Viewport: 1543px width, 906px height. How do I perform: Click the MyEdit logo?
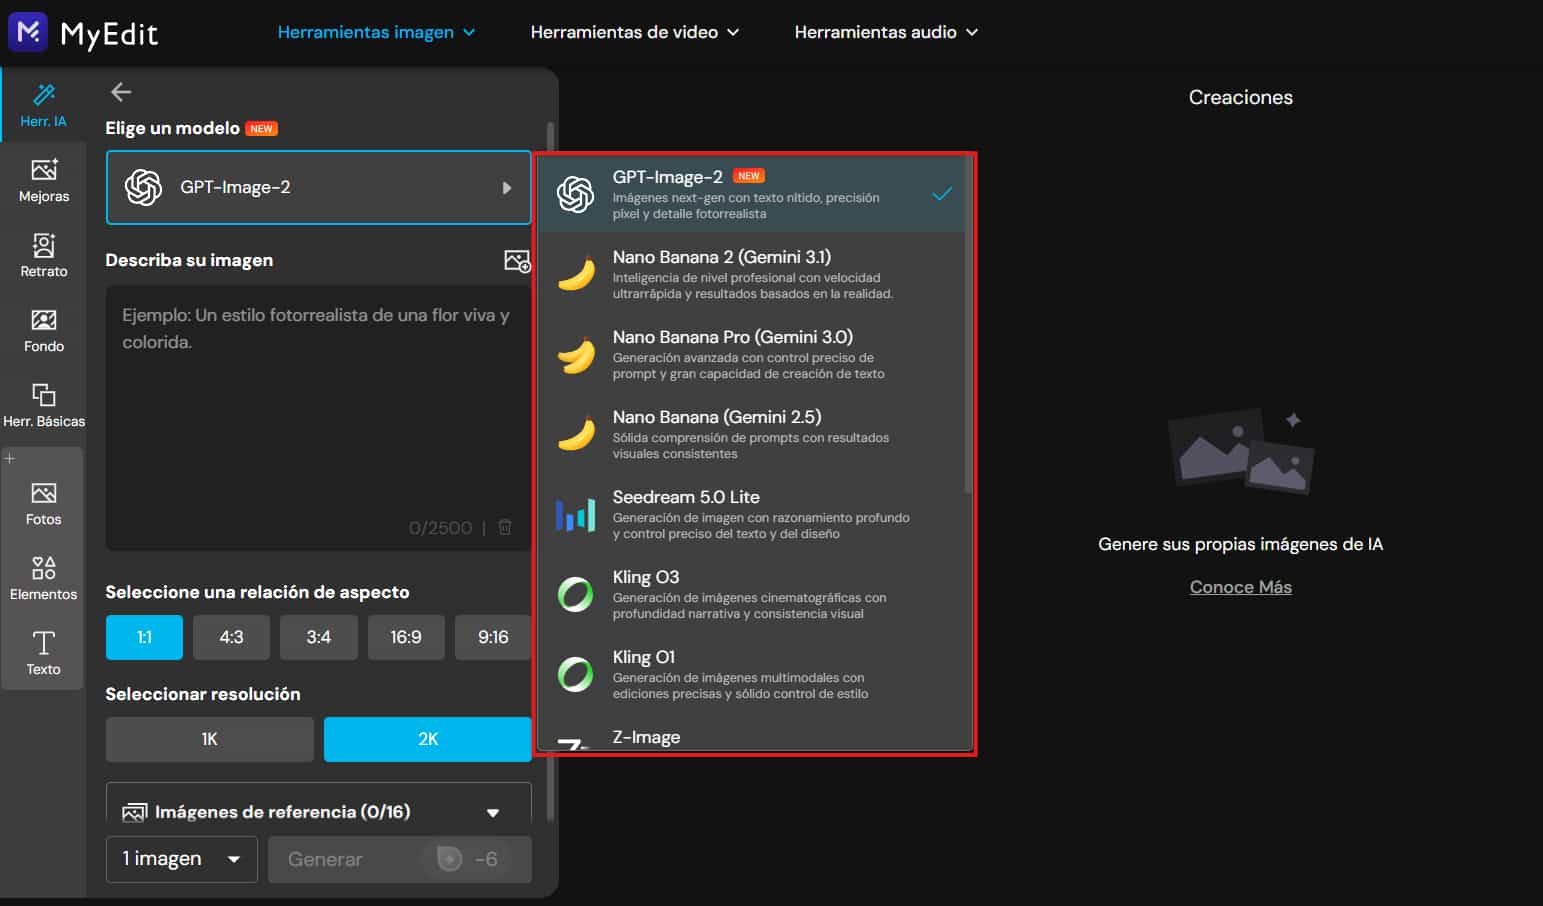click(x=83, y=32)
